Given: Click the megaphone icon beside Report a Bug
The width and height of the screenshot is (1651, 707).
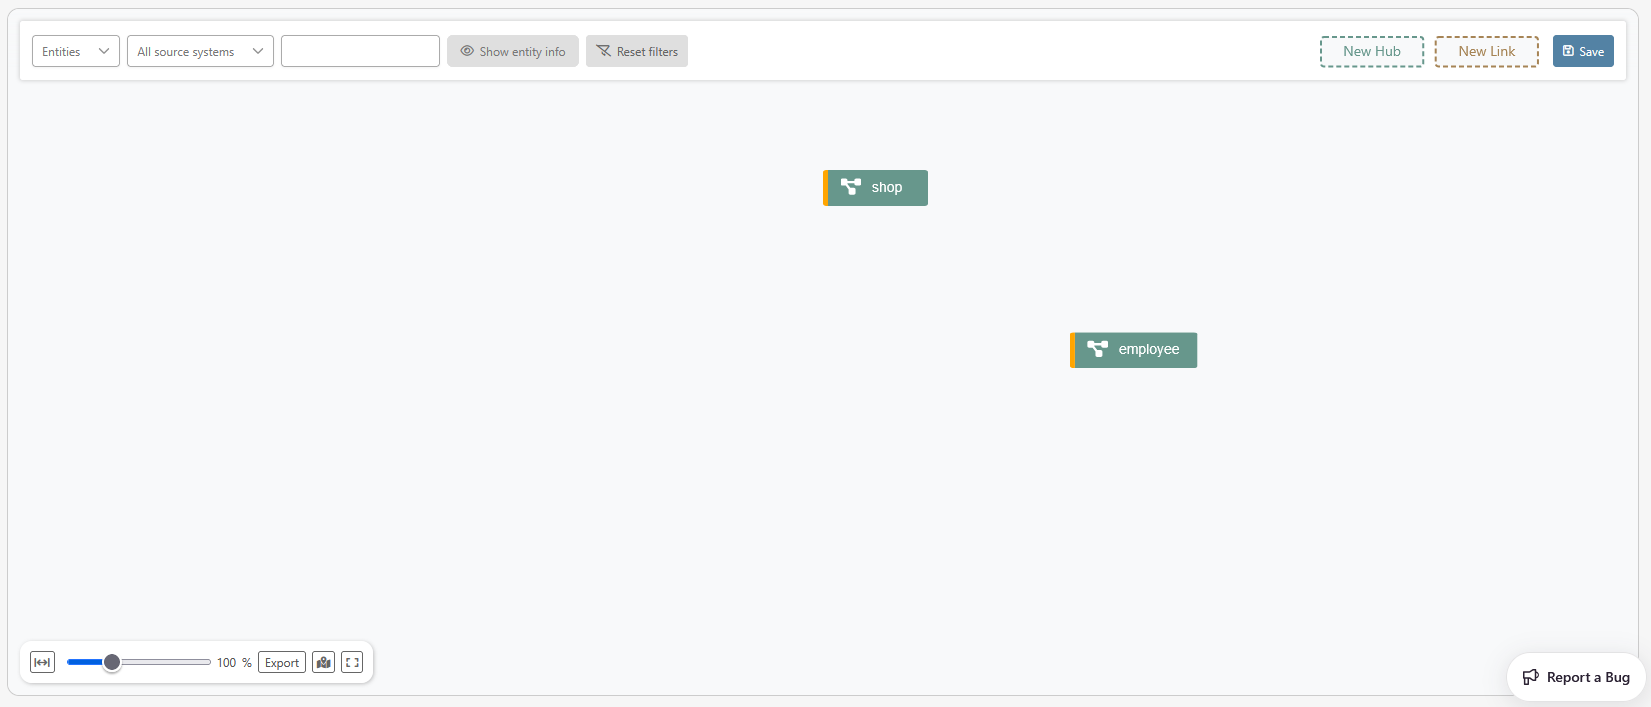Looking at the screenshot, I should pyautogui.click(x=1530, y=677).
